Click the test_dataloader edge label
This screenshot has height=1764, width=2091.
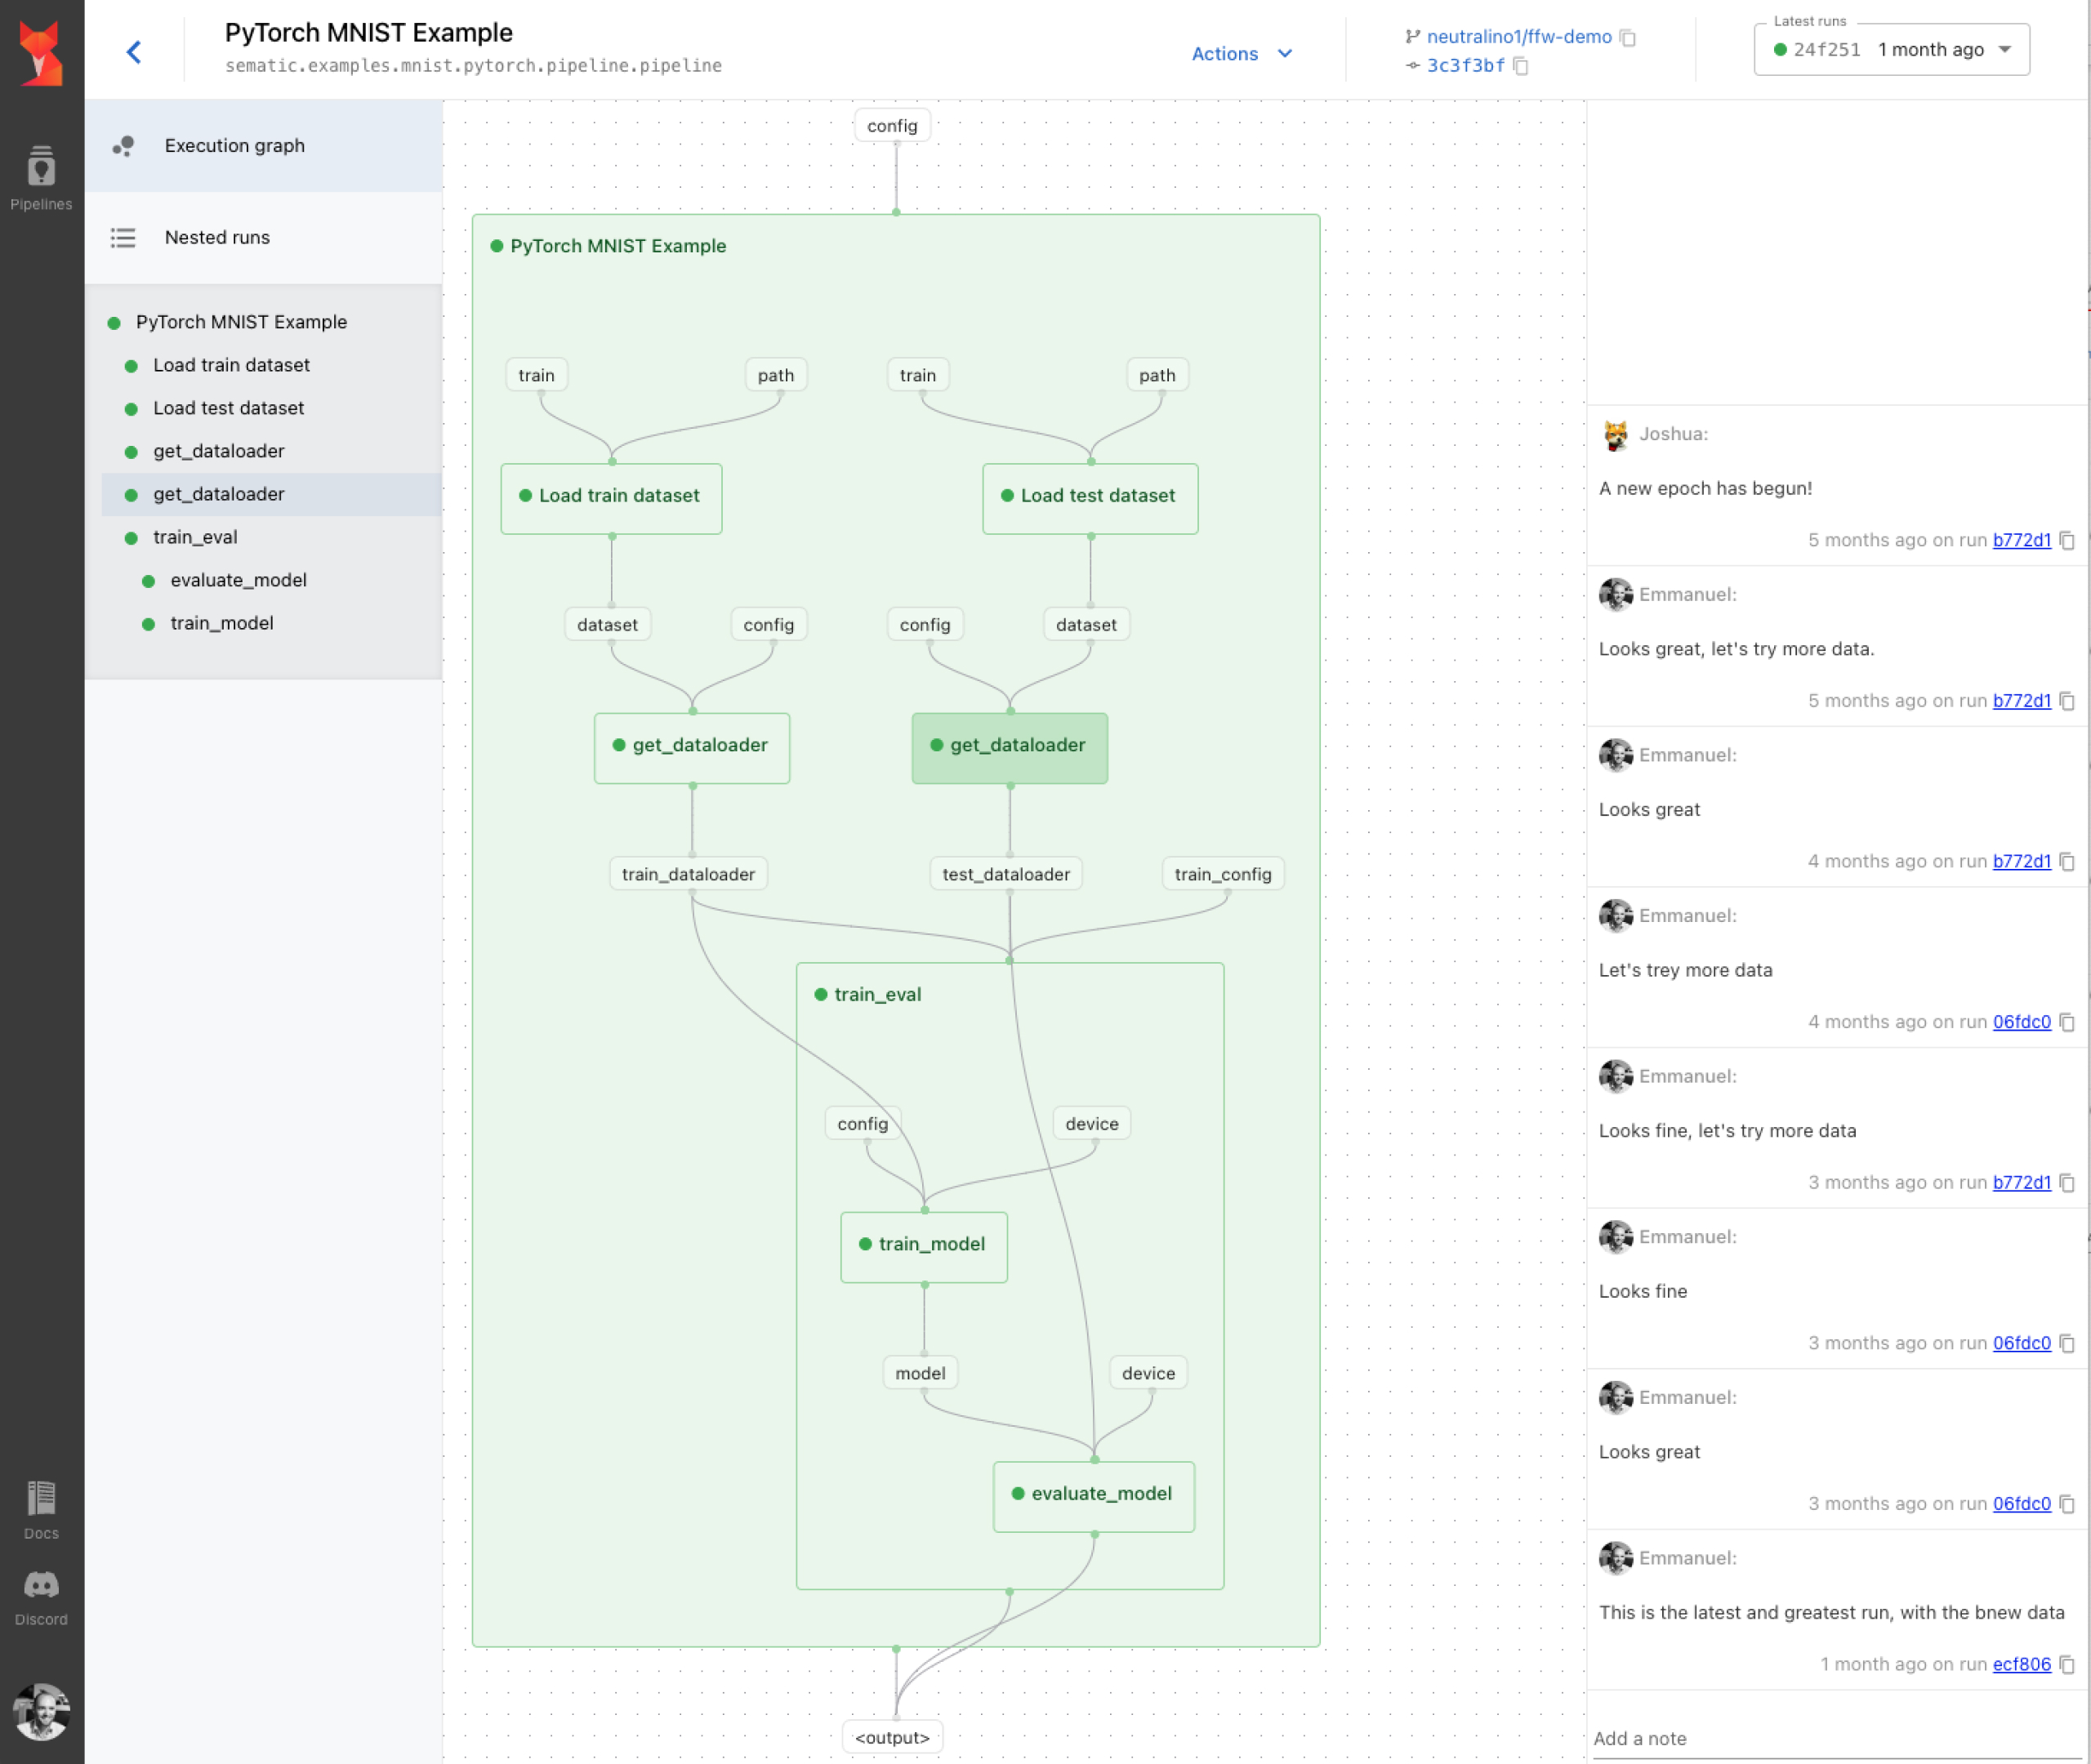(x=1006, y=875)
